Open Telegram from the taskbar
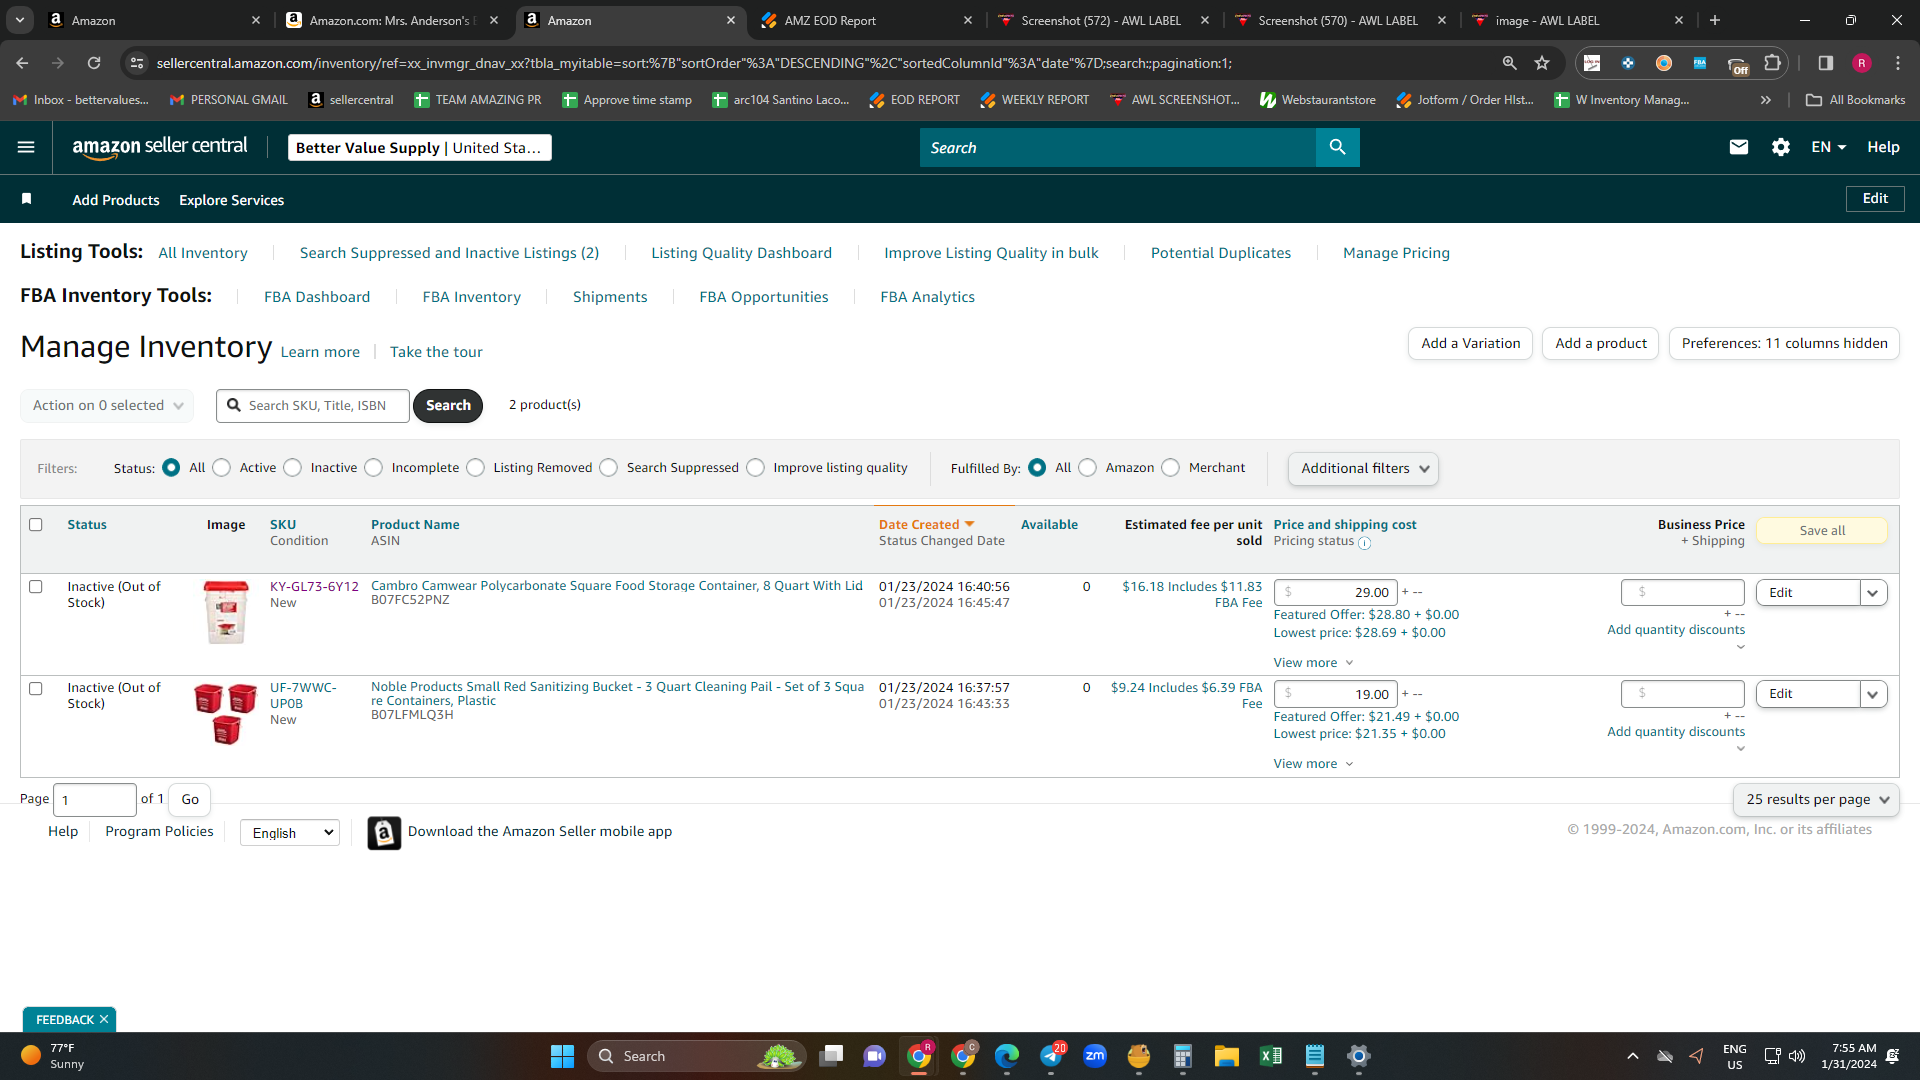 (x=1051, y=1056)
